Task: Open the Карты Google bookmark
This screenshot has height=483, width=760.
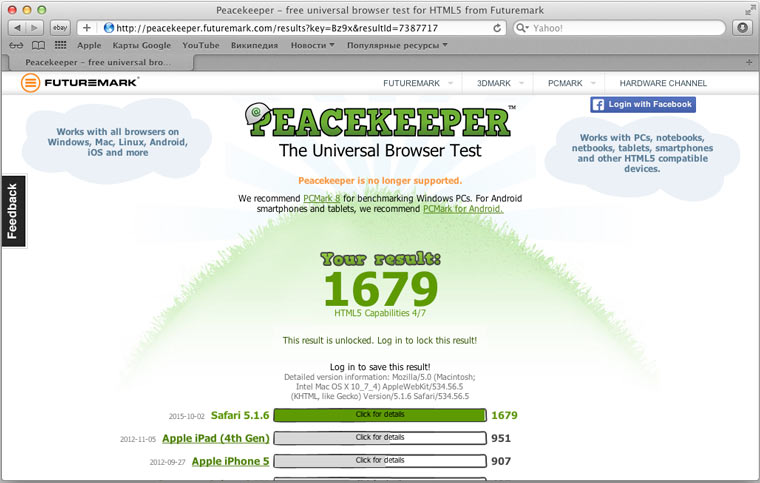Action: 142,45
